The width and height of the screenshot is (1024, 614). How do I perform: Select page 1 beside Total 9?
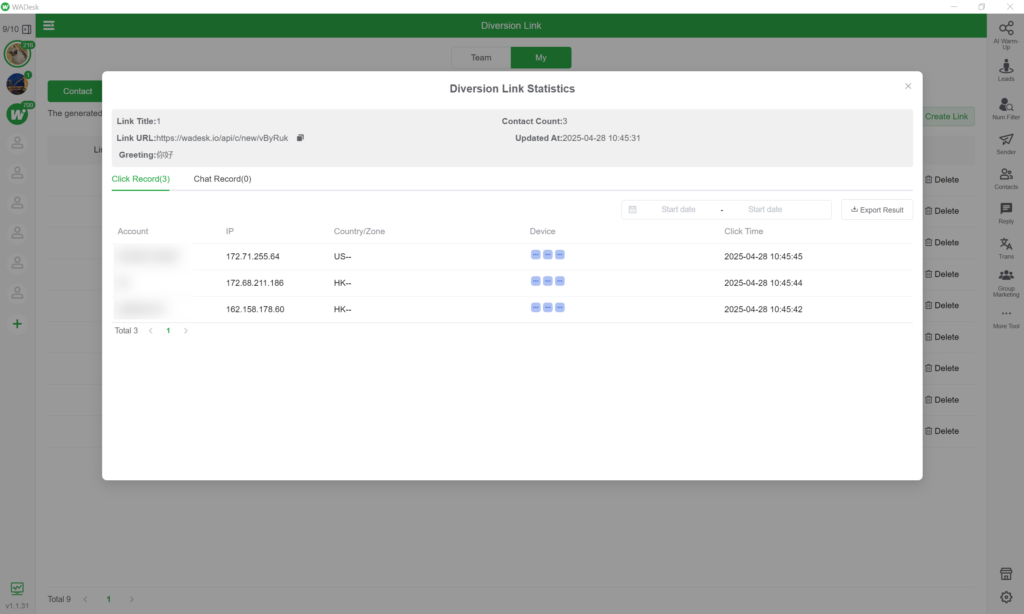pos(108,599)
